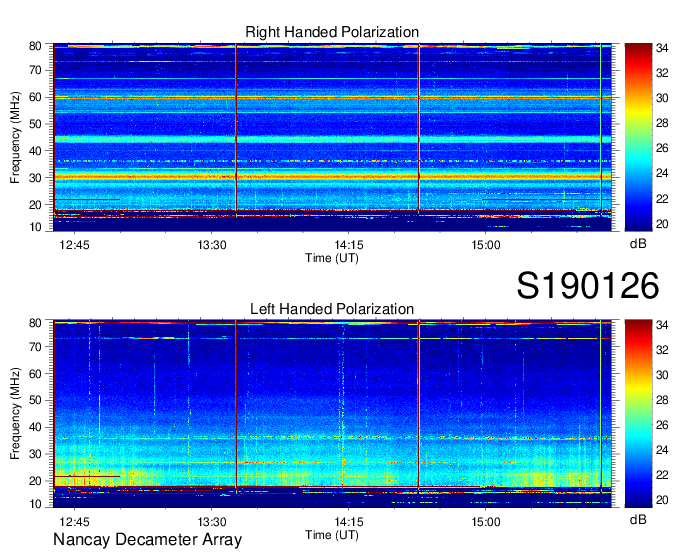Click the 20 MHz tick label on the left-handed plot
Viewport: 680px width, 552px height.
pyautogui.click(x=35, y=481)
